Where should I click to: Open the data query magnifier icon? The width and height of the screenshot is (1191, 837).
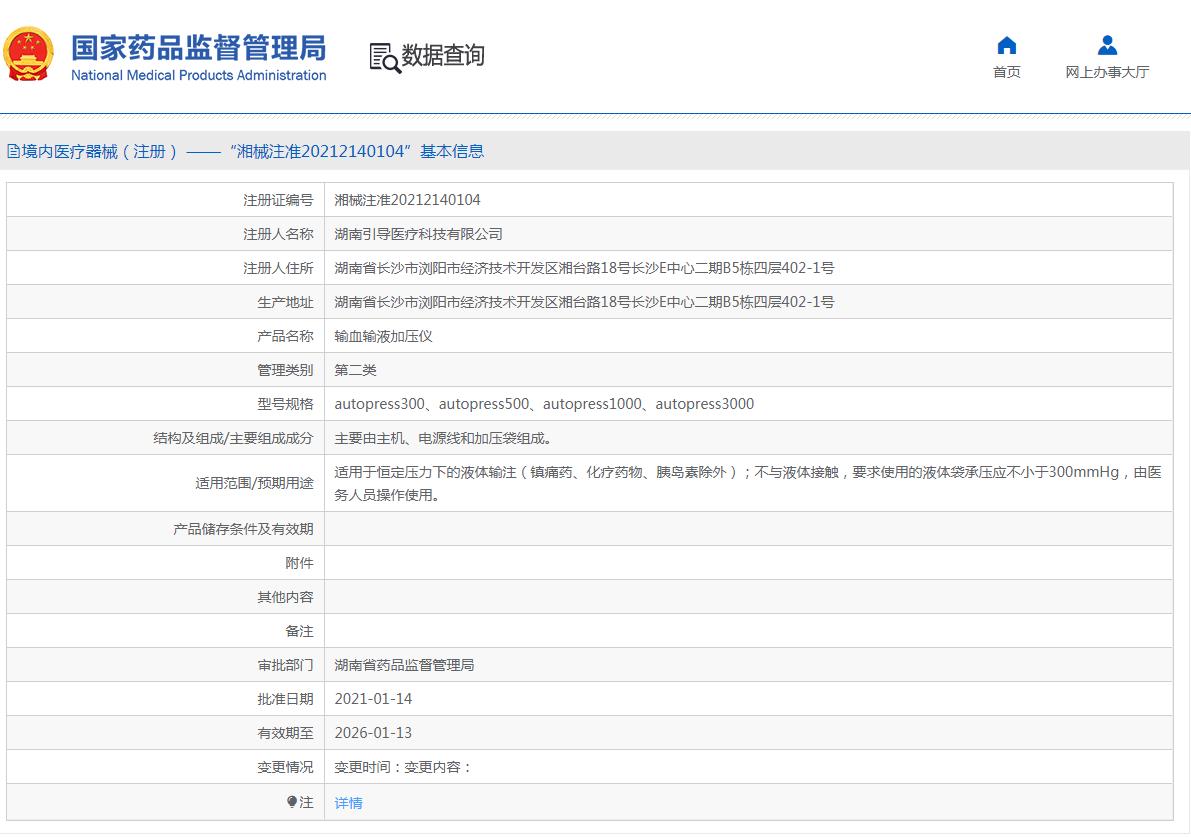point(385,58)
